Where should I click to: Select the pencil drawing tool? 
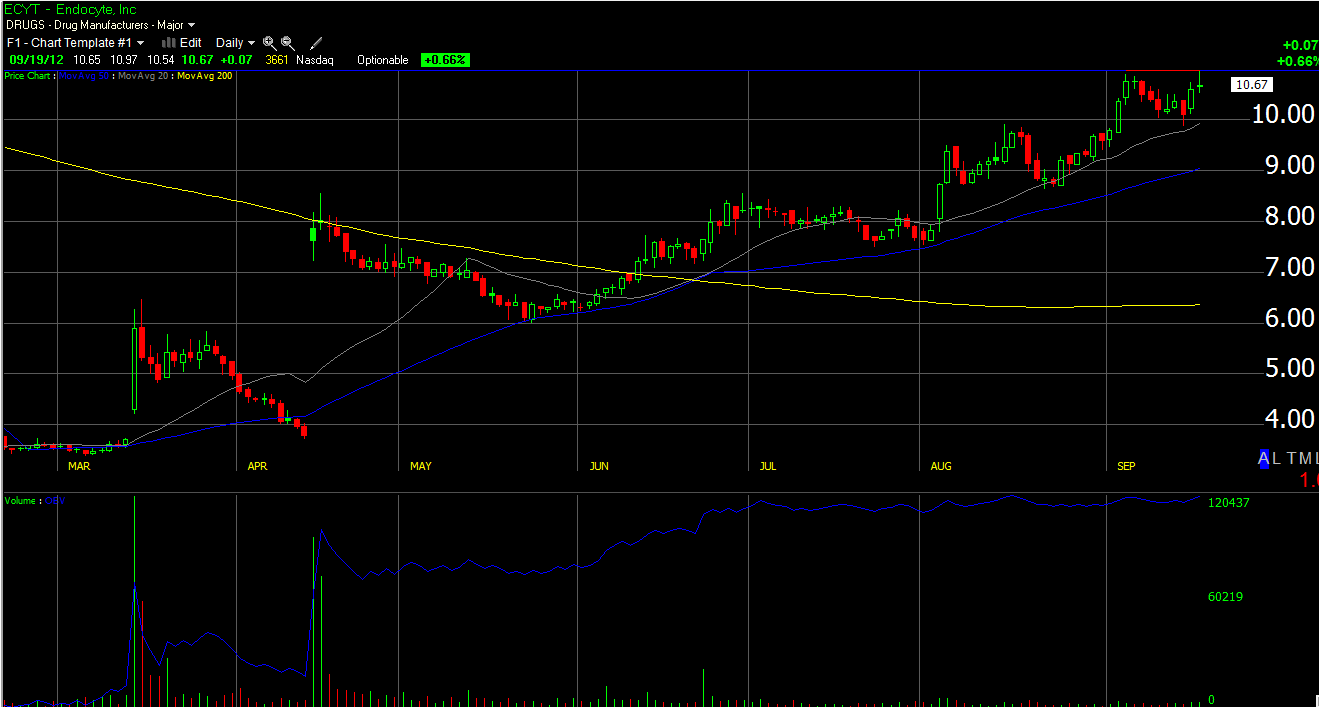(316, 43)
